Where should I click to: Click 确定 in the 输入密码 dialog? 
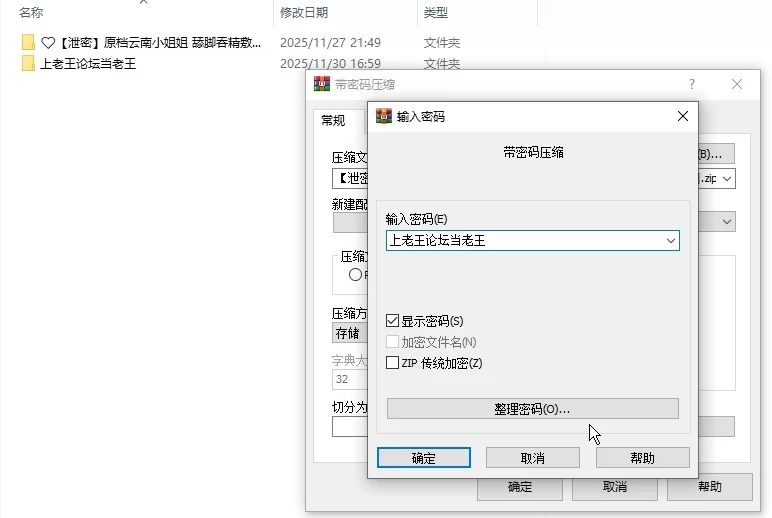click(x=424, y=458)
